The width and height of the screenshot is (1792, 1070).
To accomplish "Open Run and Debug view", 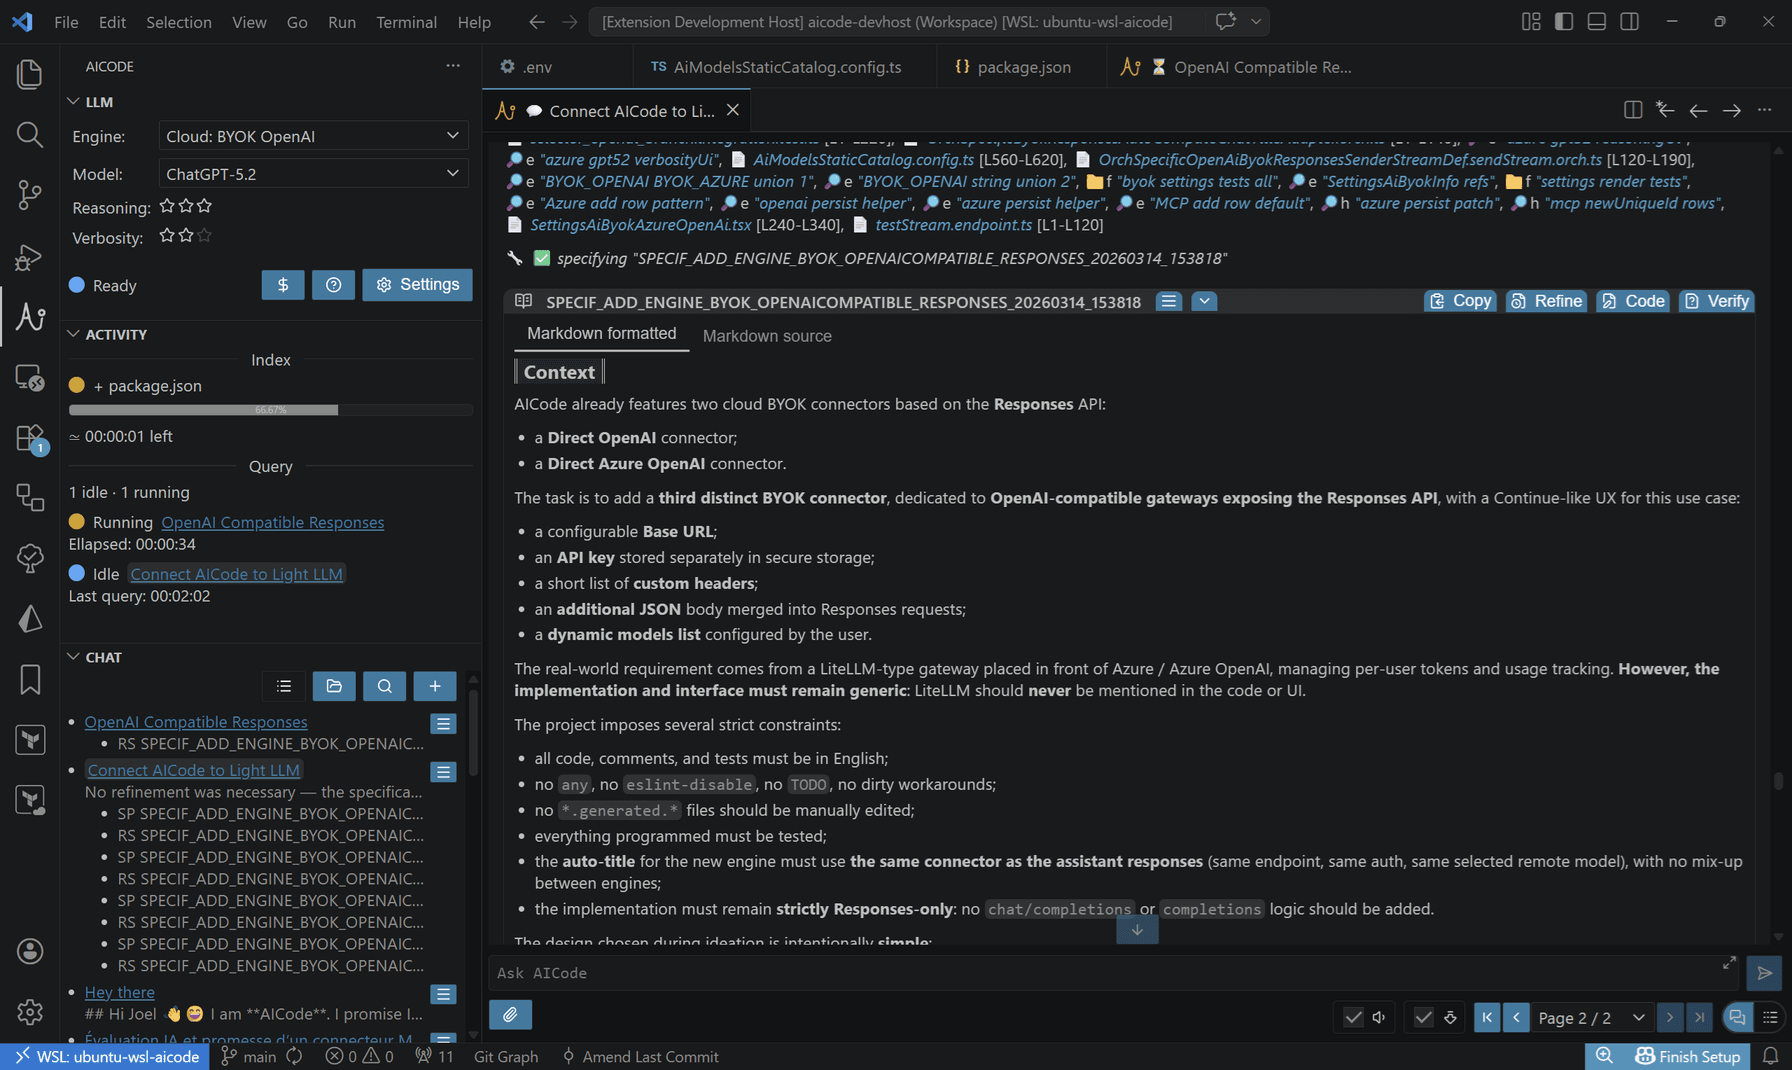I will click(x=30, y=256).
